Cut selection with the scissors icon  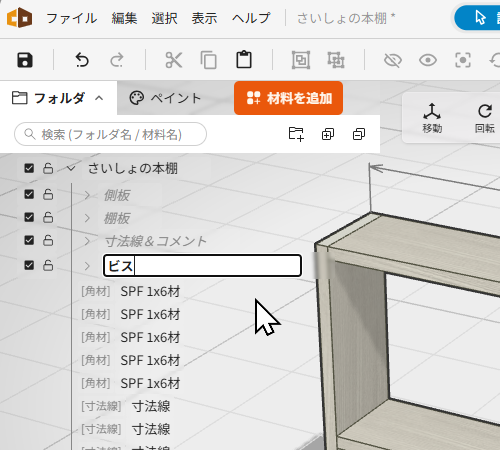coord(174,60)
